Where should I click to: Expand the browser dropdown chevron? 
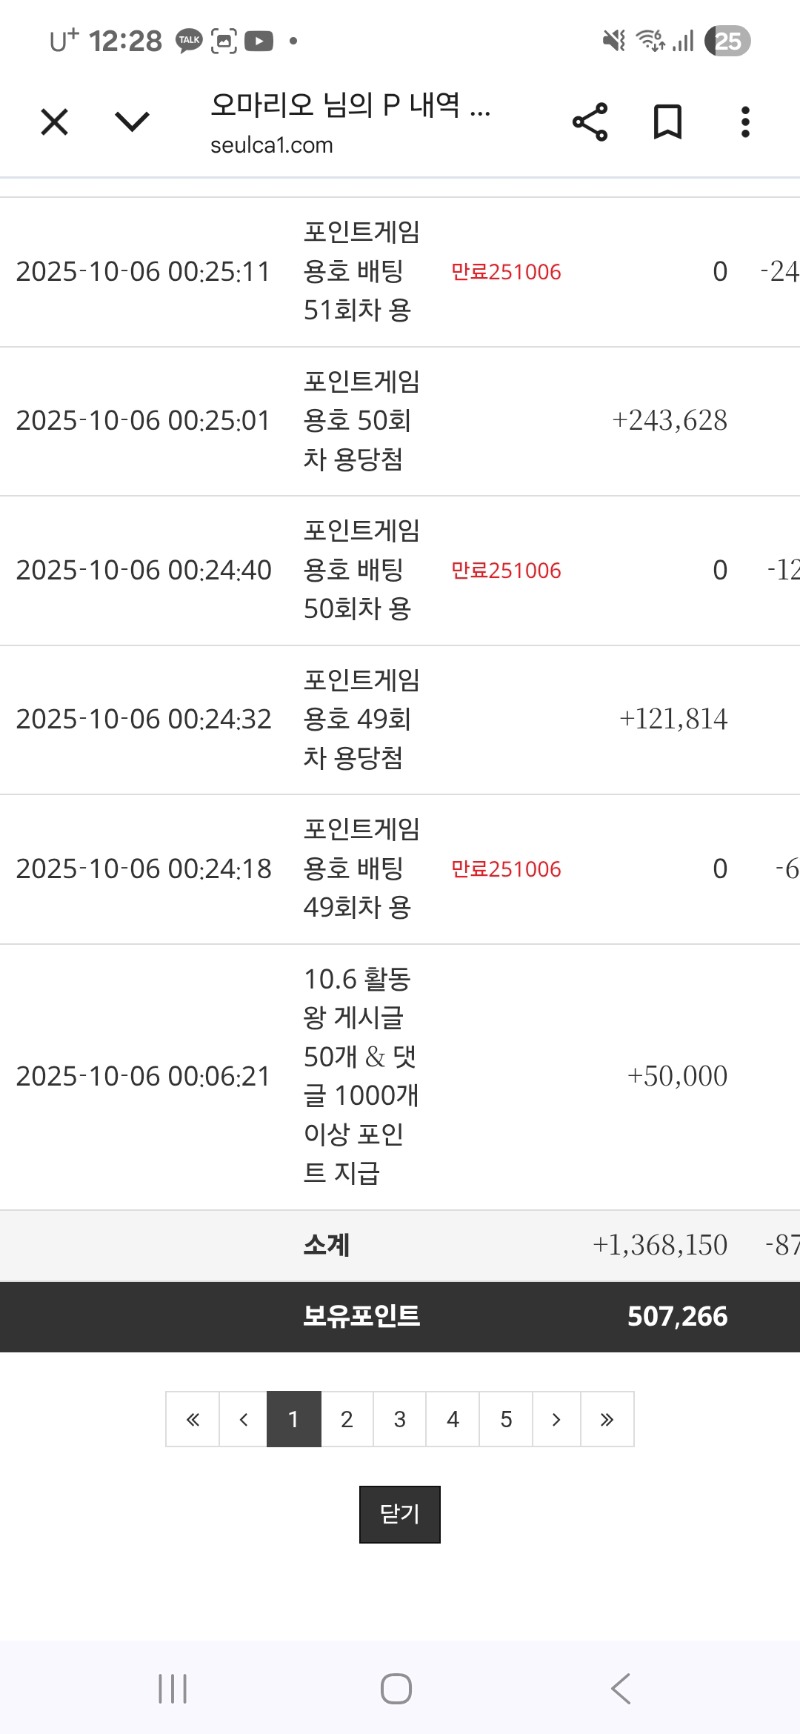132,122
